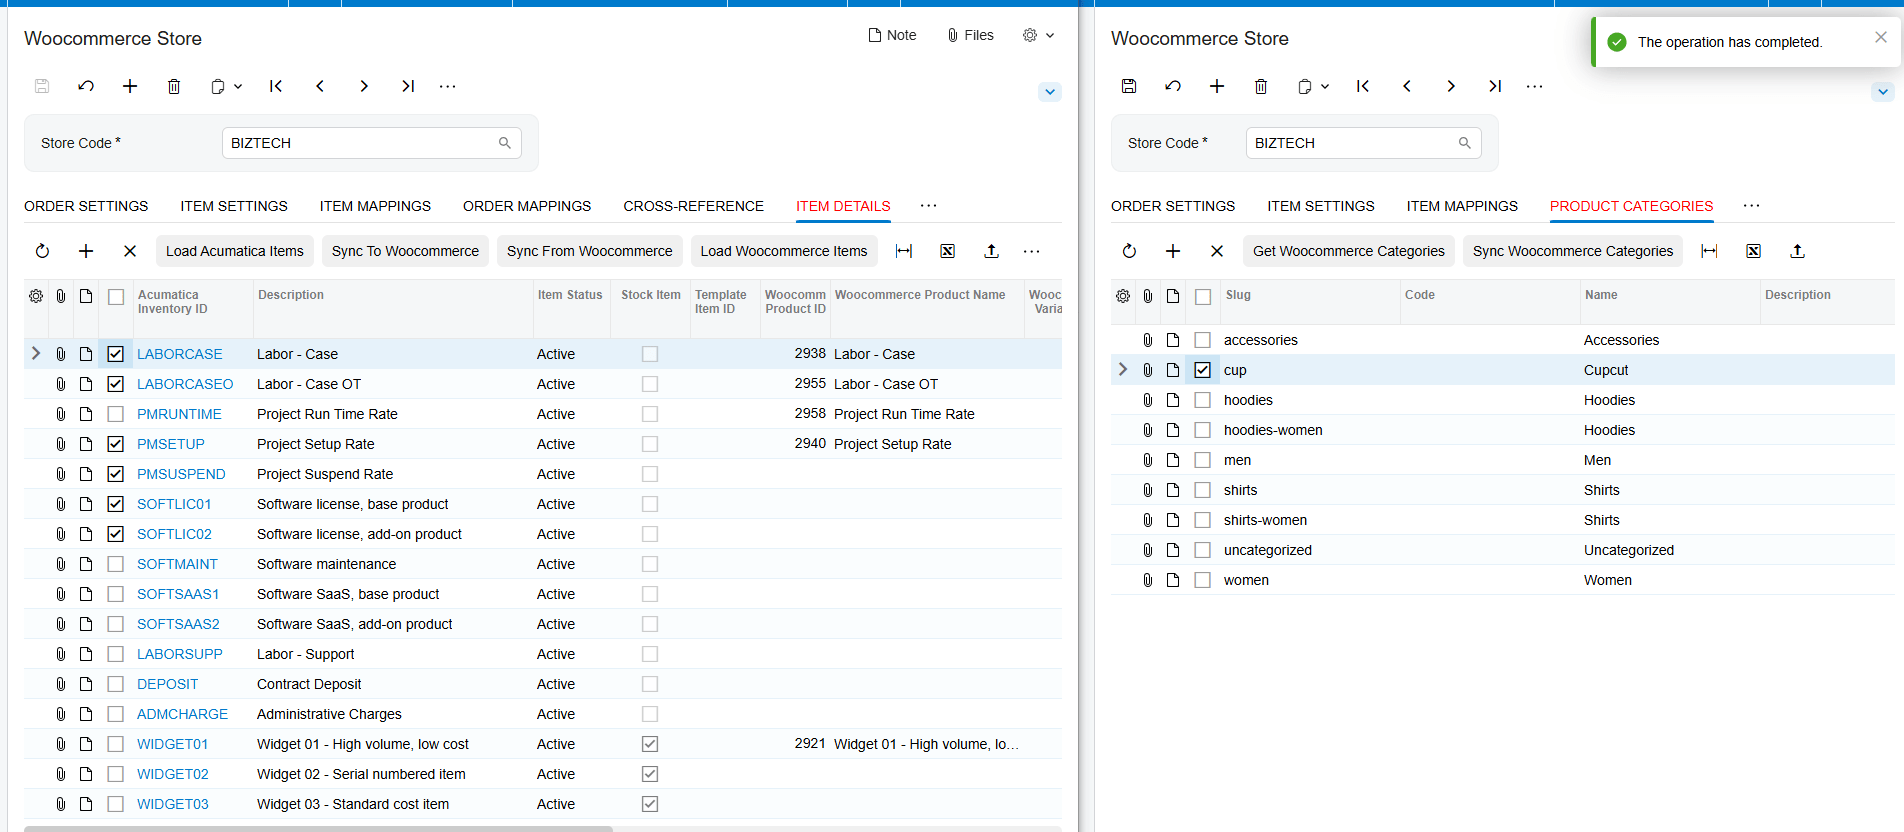Uncheck the LABORCASE row checkbox
The width and height of the screenshot is (1904, 832).
click(x=116, y=354)
